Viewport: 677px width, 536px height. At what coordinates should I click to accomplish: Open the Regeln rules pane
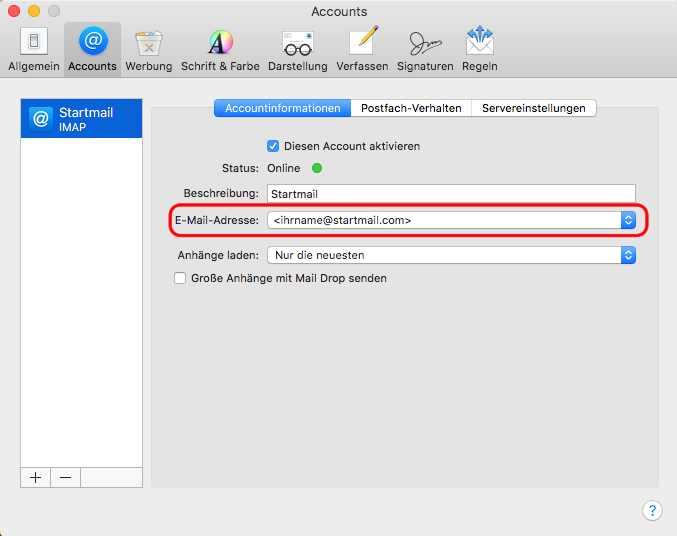tap(480, 50)
